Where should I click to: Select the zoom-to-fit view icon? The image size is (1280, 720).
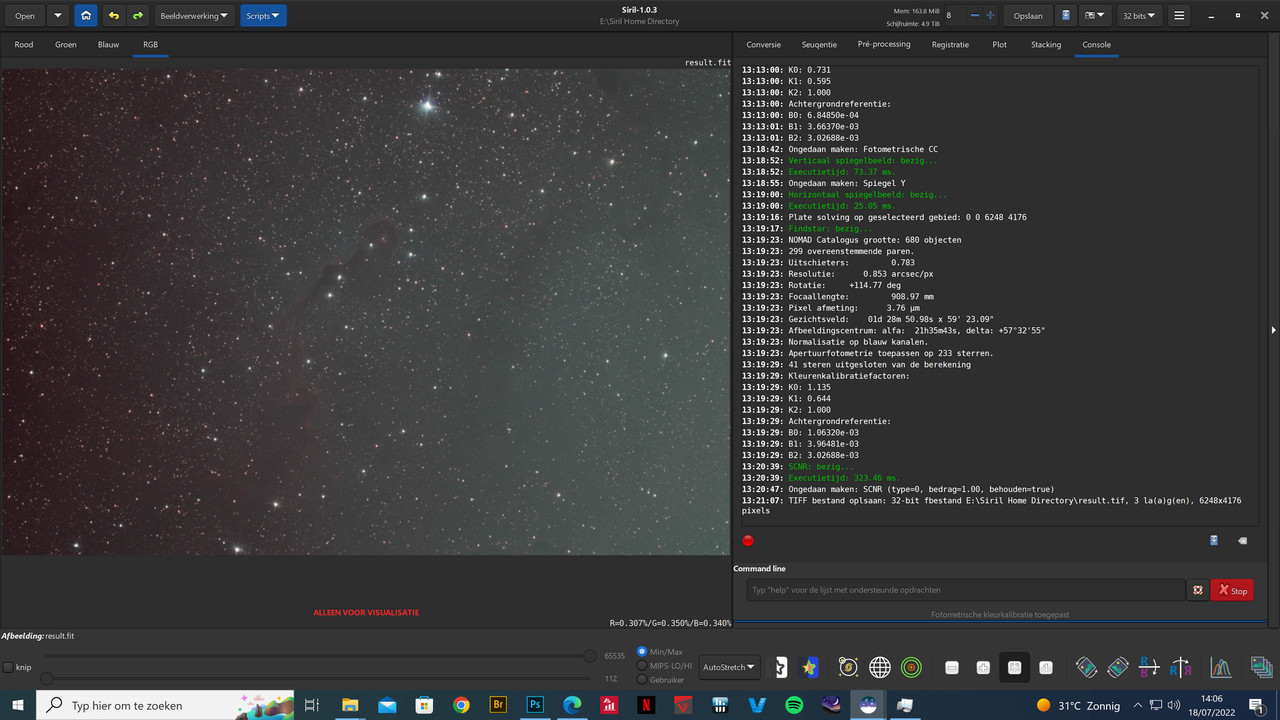(x=1014, y=667)
